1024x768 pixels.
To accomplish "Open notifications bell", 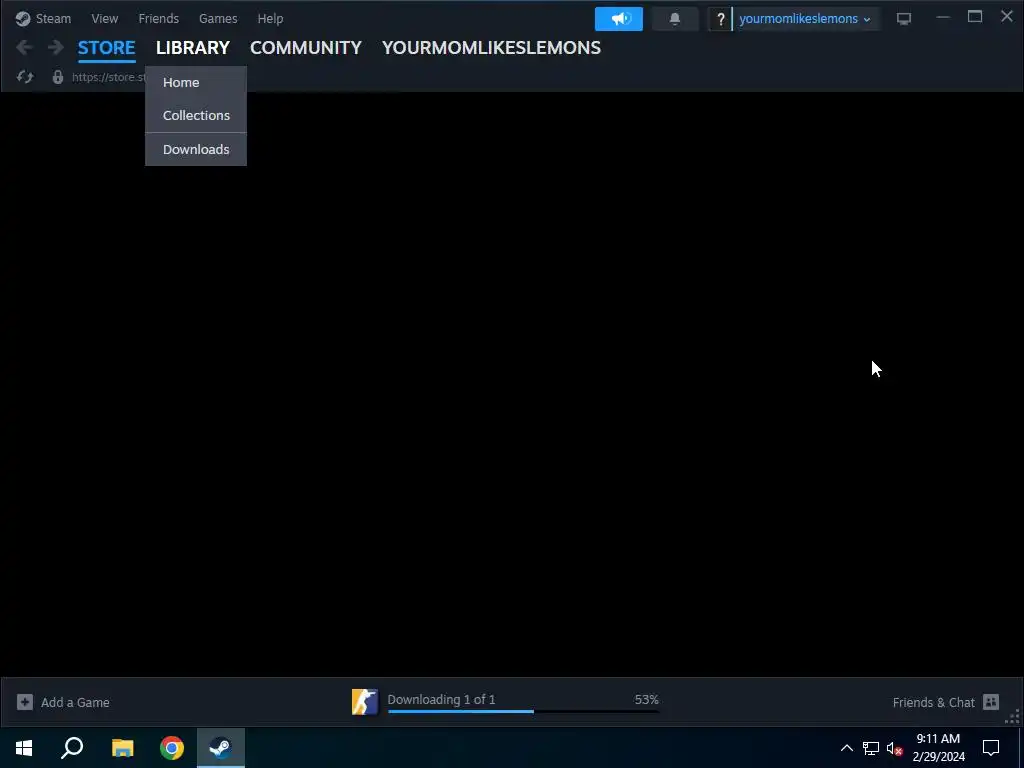I will tap(675, 19).
